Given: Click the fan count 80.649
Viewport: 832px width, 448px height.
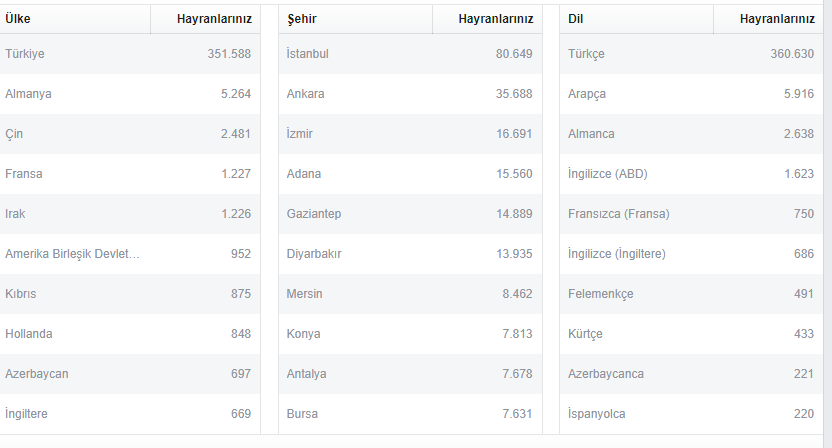Looking at the screenshot, I should [x=514, y=54].
